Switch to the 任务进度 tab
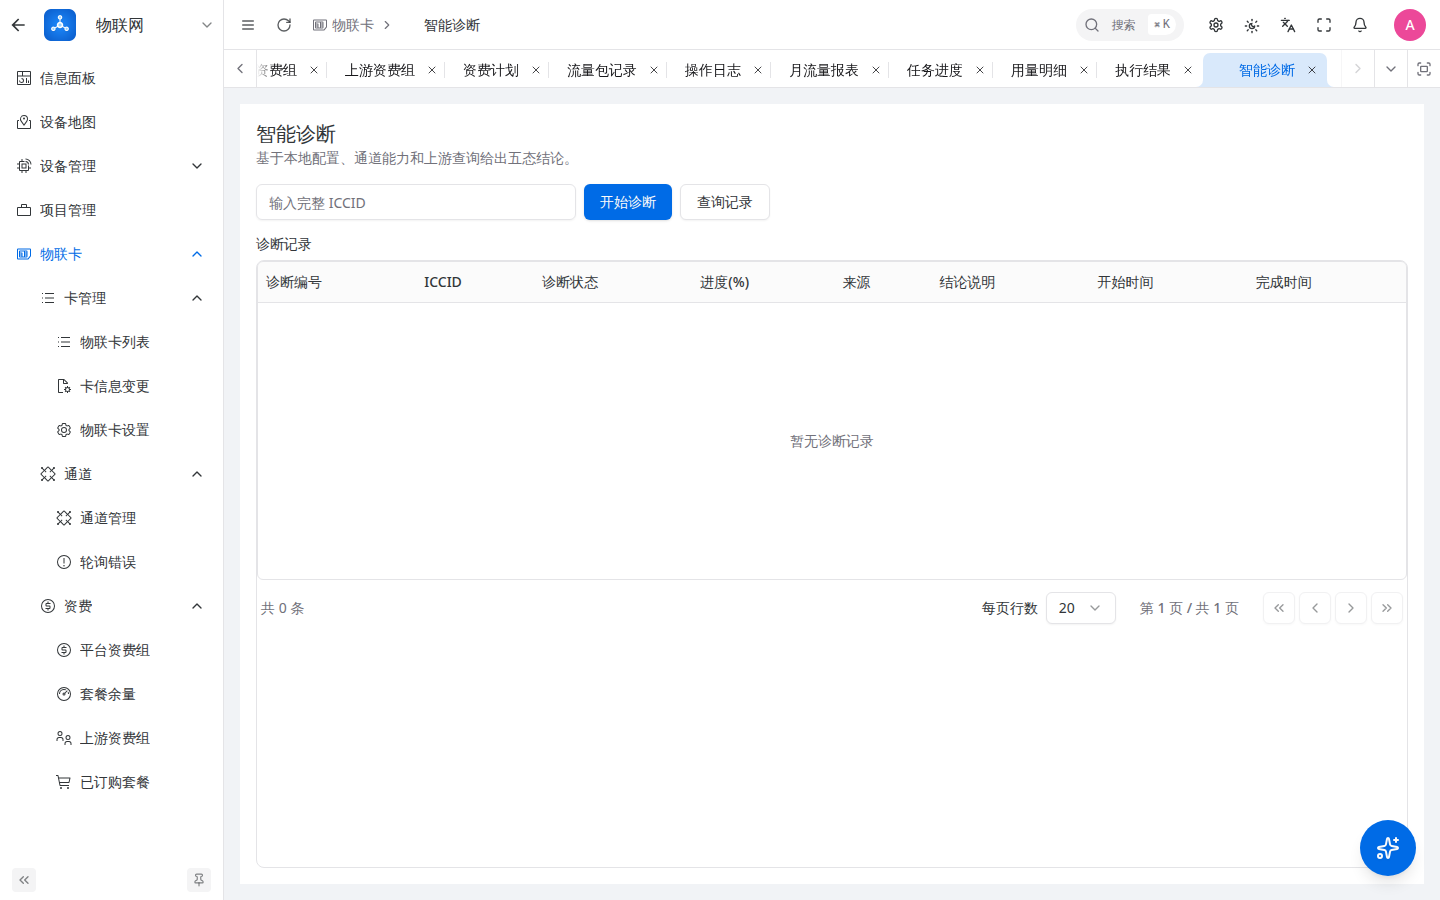 point(934,70)
